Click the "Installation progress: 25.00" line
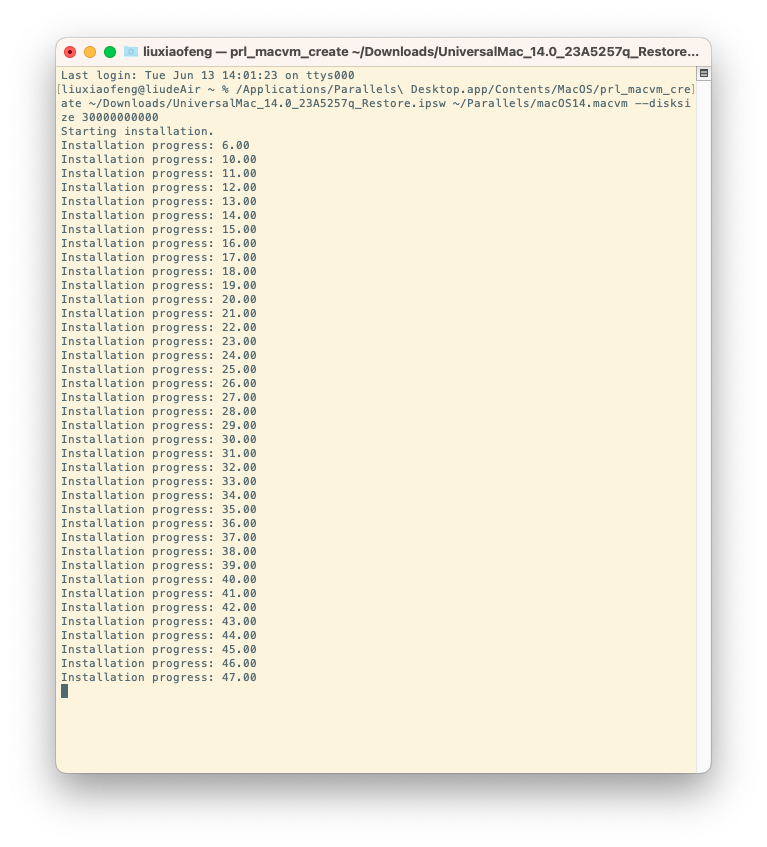 click(158, 369)
